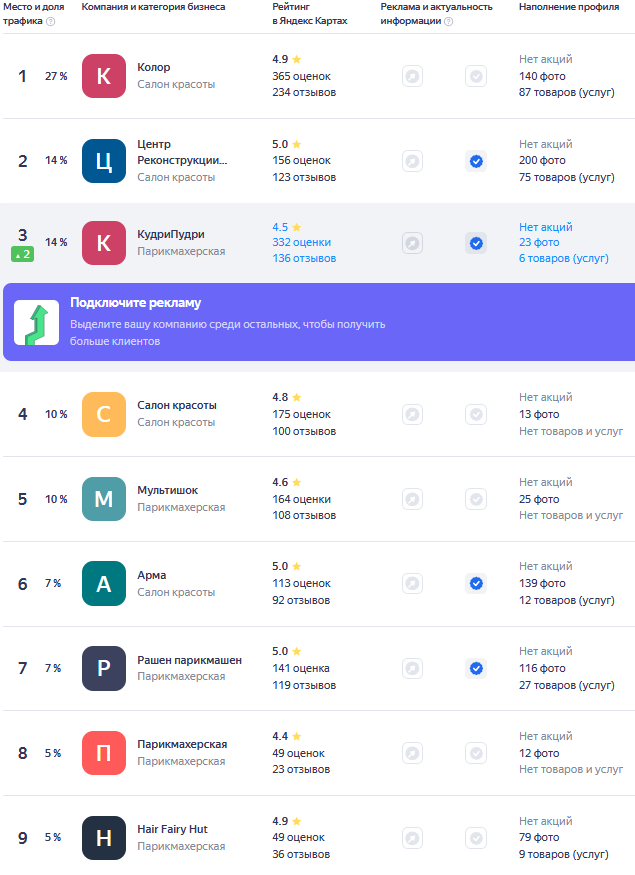The height and width of the screenshot is (875, 635).
Task: Click the Рейтинг в Яндекс Картах column header
Action: point(310,14)
